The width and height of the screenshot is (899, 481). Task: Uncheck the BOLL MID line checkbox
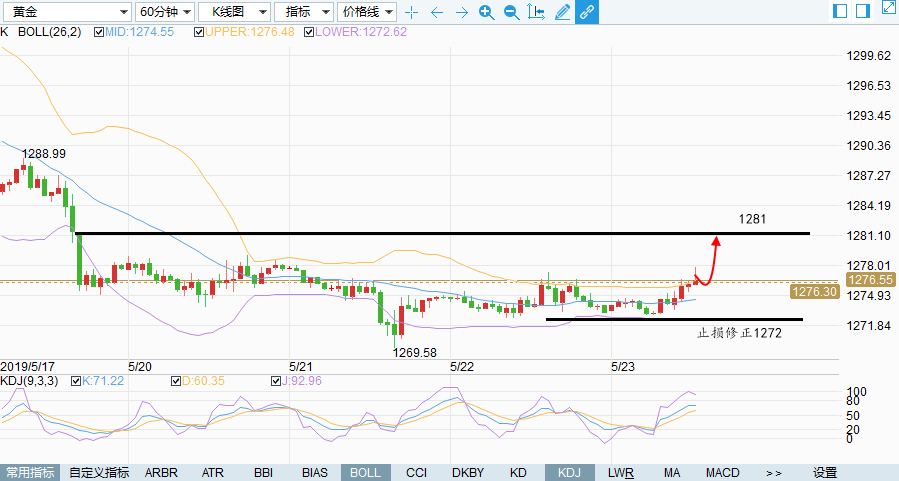coord(98,32)
